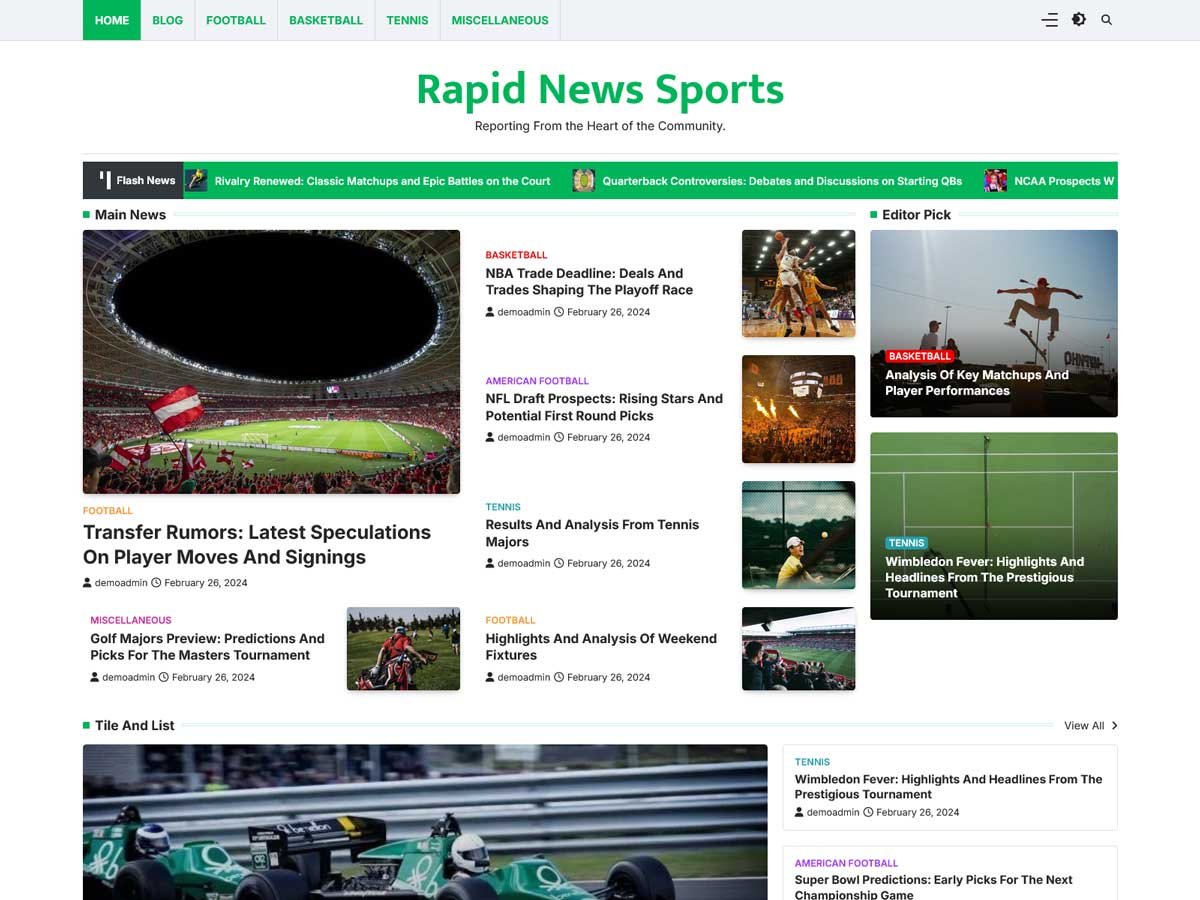Click BASKETBALL category above NBA Trade Deadline

tap(516, 255)
